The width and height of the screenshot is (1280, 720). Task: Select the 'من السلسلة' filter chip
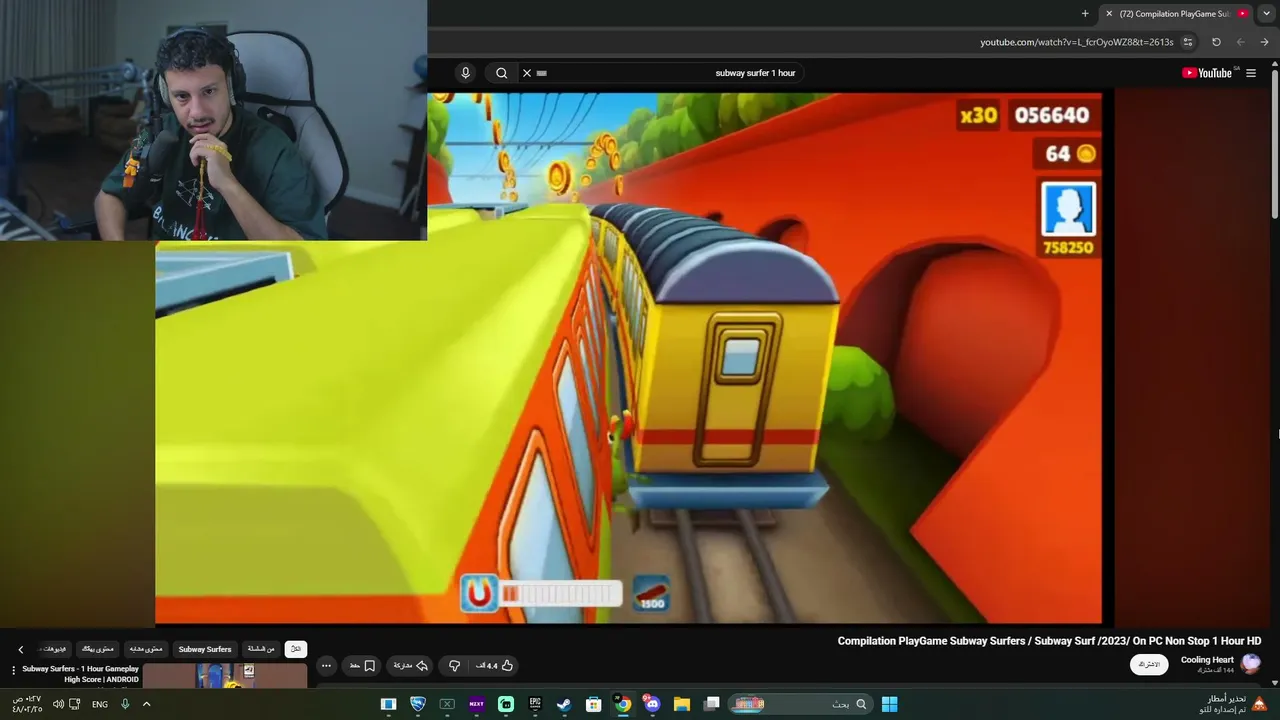pyautogui.click(x=262, y=649)
